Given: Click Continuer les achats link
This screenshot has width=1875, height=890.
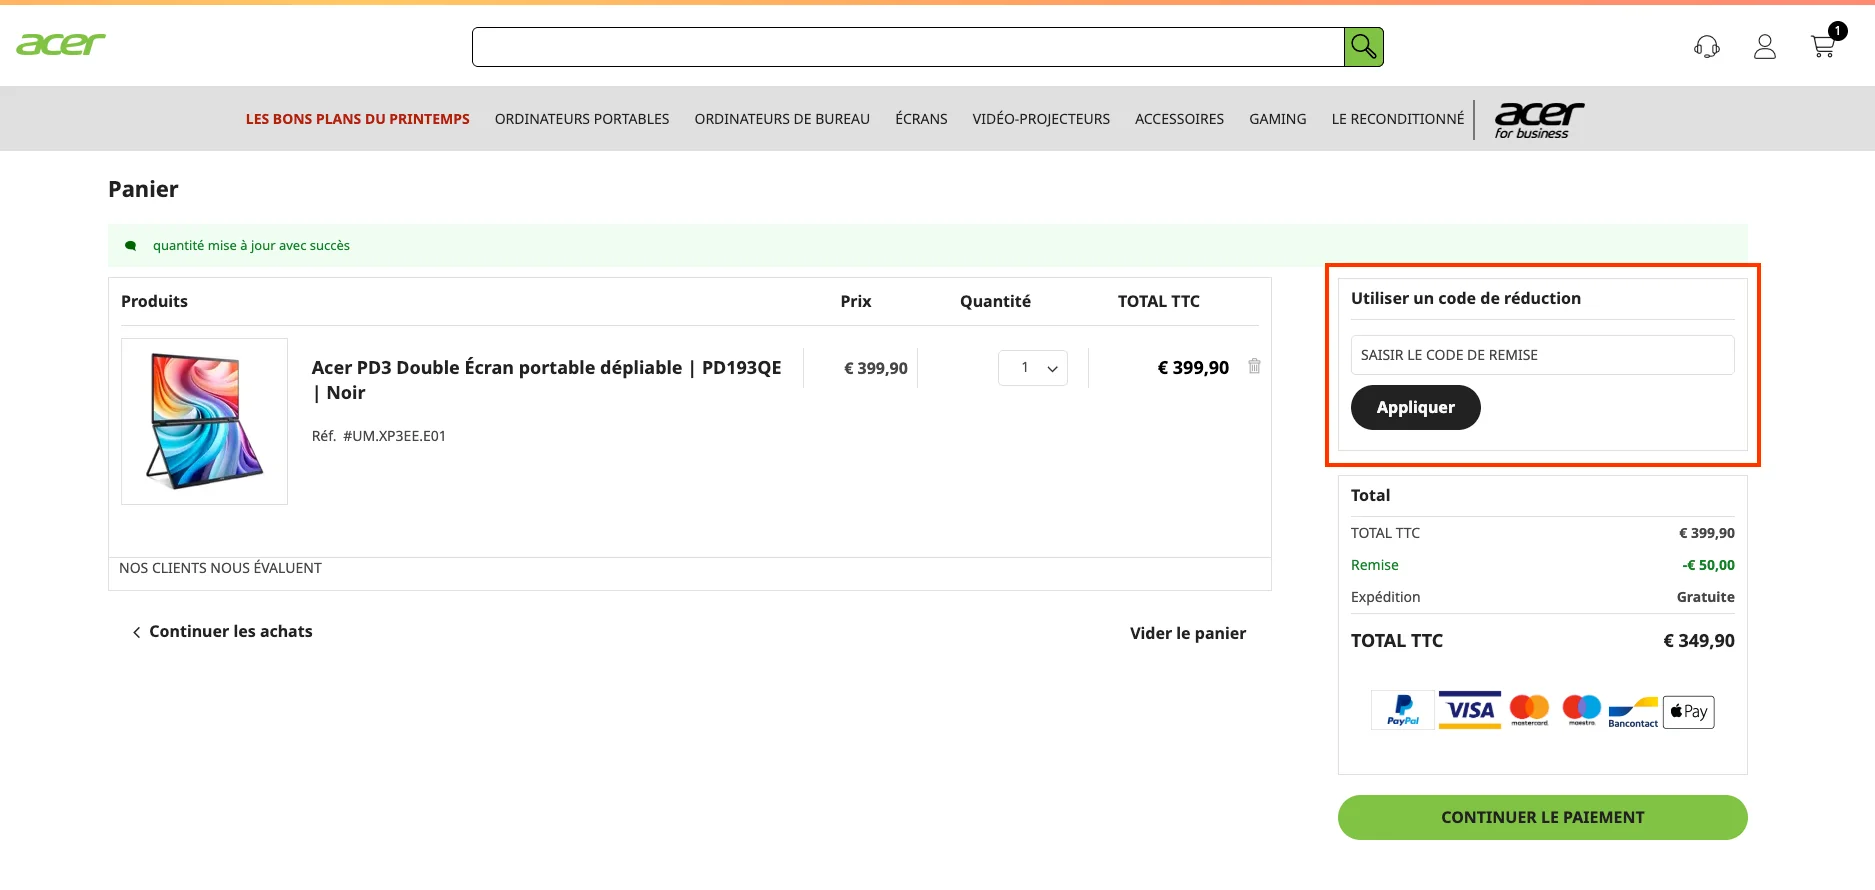Looking at the screenshot, I should pos(222,632).
